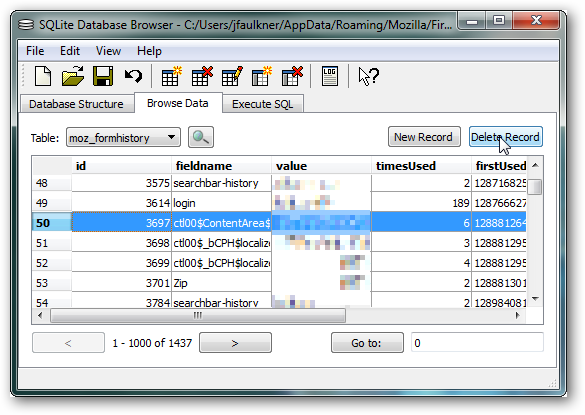
Task: Click the 'ctl00$ContentArea$' fieldname cell
Action: (221, 223)
